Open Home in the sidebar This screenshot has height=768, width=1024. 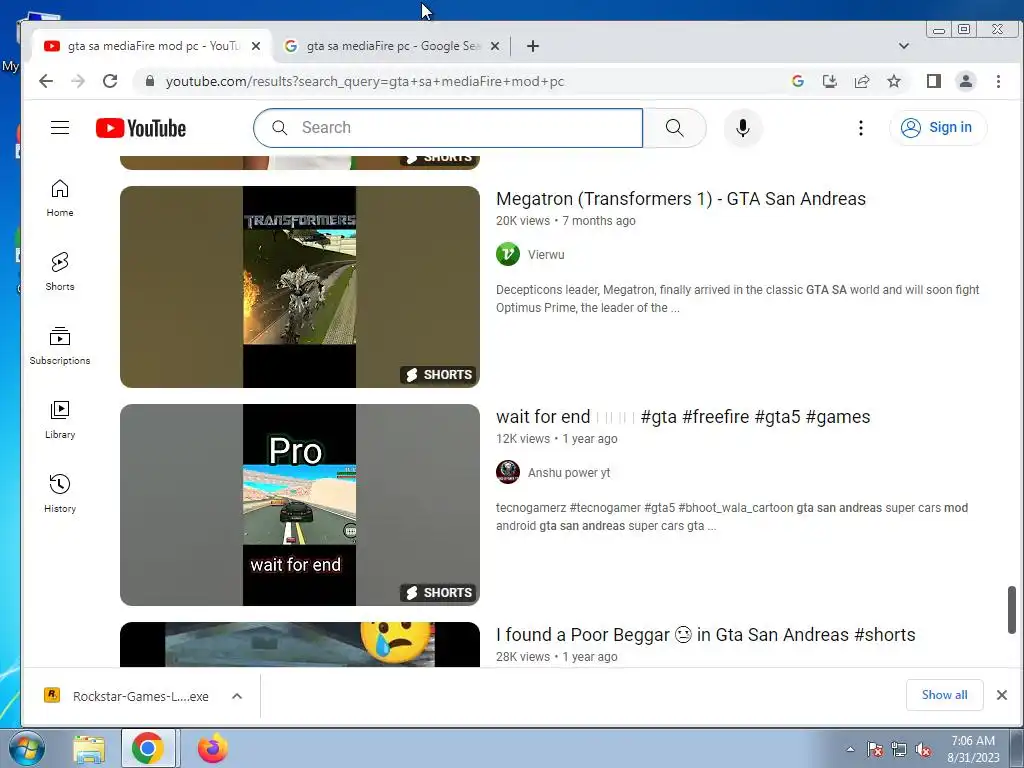click(60, 198)
